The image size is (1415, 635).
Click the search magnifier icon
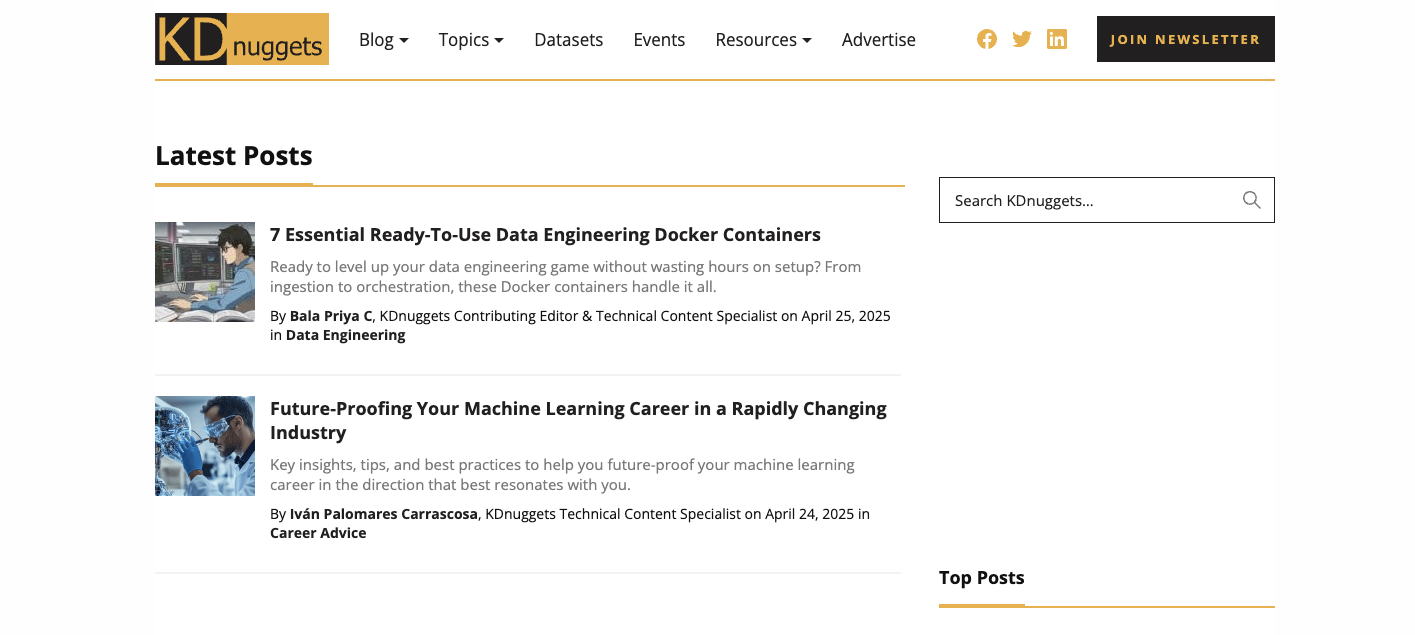pos(1251,200)
